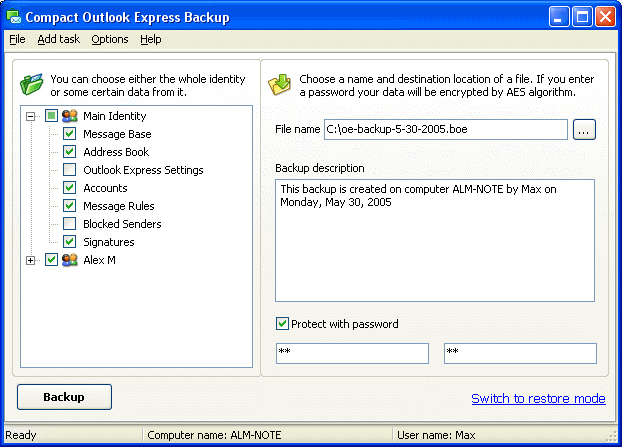This screenshot has height=447, width=622.
Task: Open the File menu
Action: (17, 39)
